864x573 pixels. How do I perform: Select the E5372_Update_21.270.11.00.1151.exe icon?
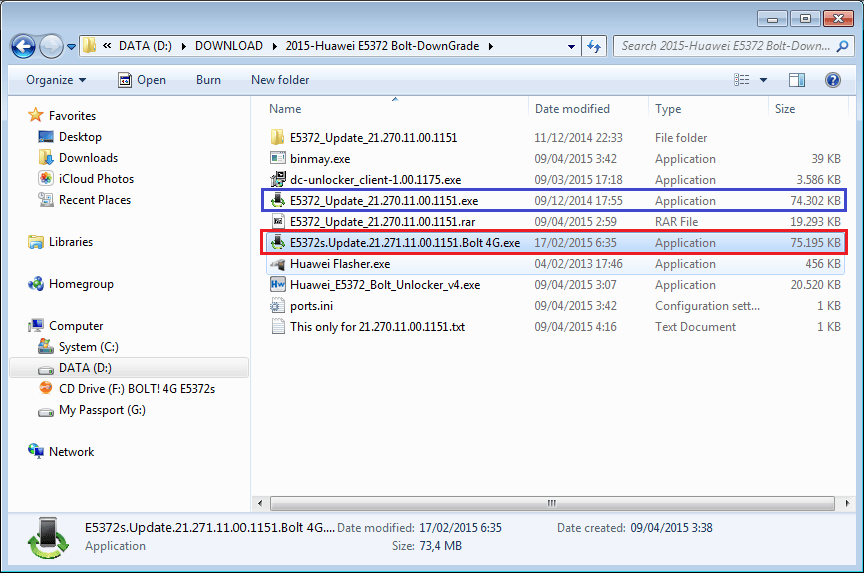pyautogui.click(x=278, y=200)
